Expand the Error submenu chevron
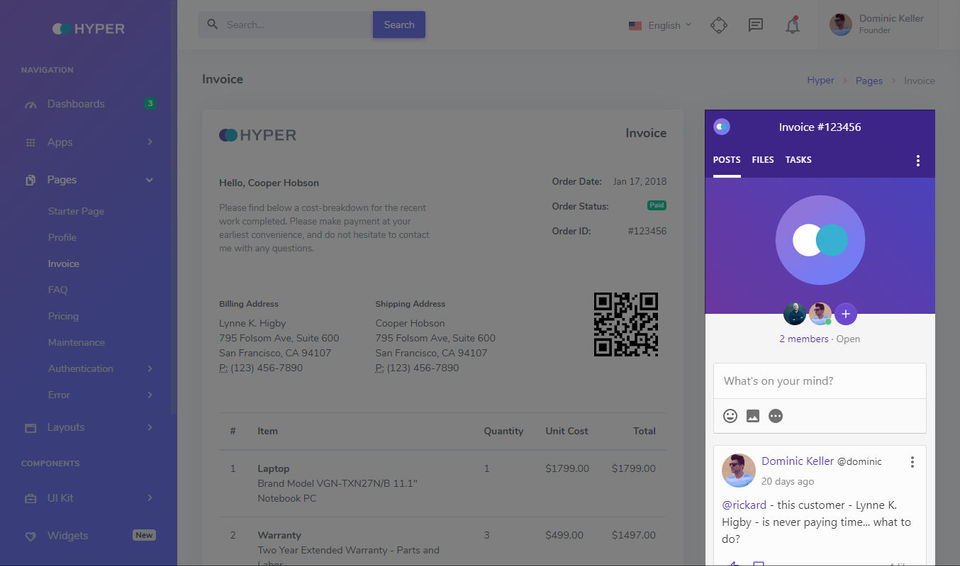960x566 pixels. [x=150, y=395]
